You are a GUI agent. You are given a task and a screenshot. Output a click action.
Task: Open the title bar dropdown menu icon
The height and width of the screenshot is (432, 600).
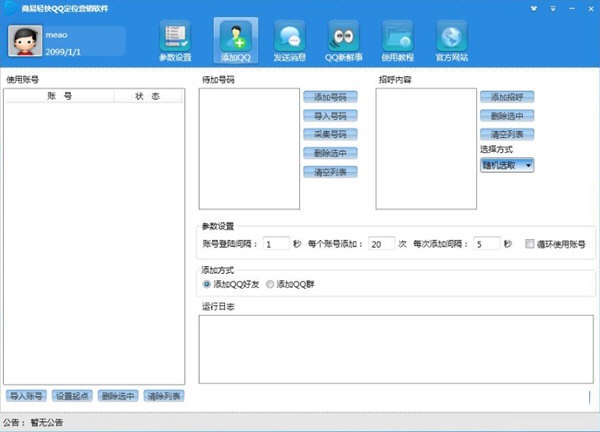point(553,8)
